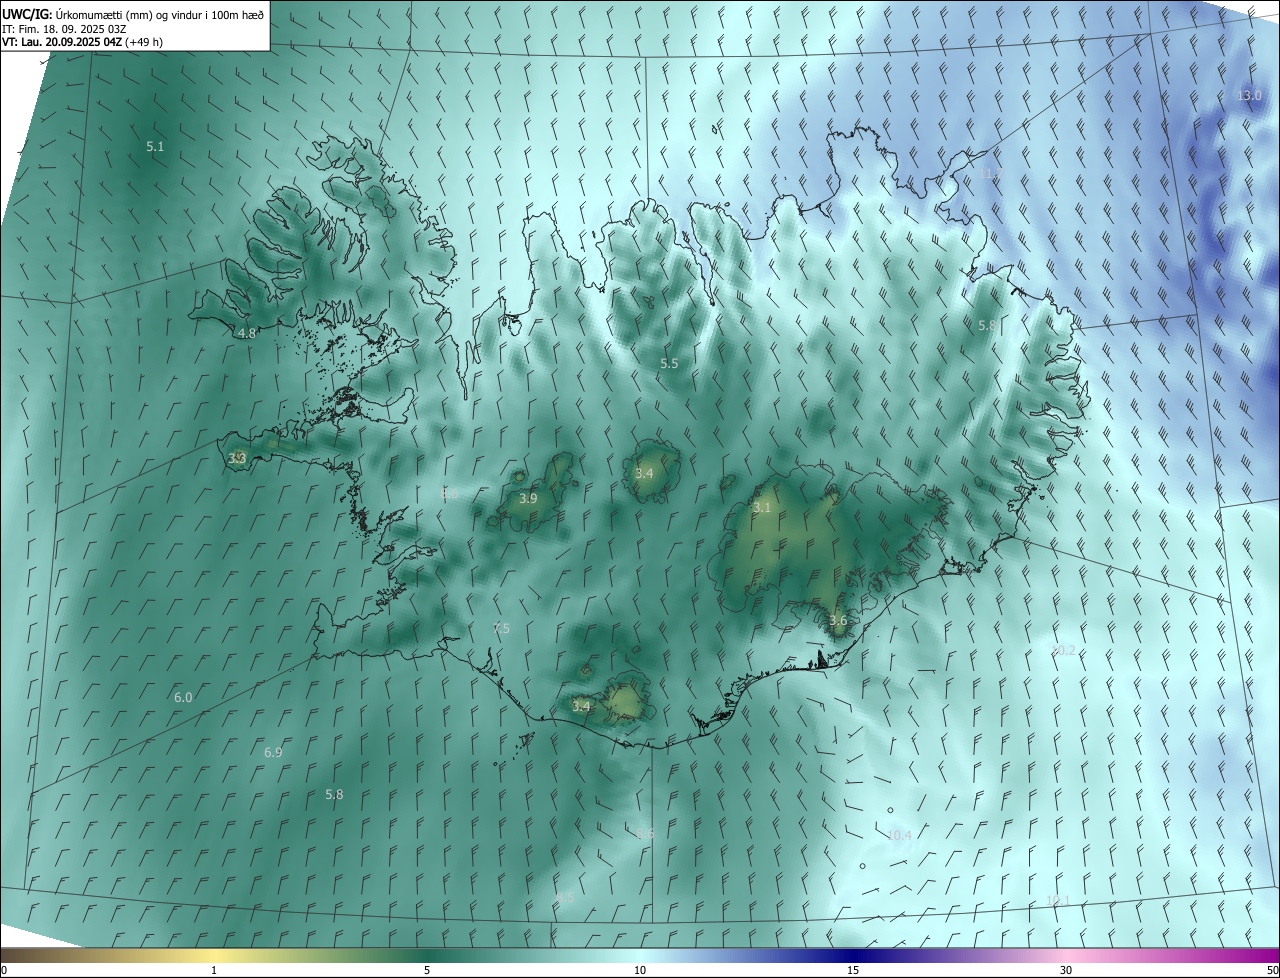This screenshot has width=1280, height=978.
Task: Select the 30 tick on the color scale
Action: click(x=1066, y=970)
